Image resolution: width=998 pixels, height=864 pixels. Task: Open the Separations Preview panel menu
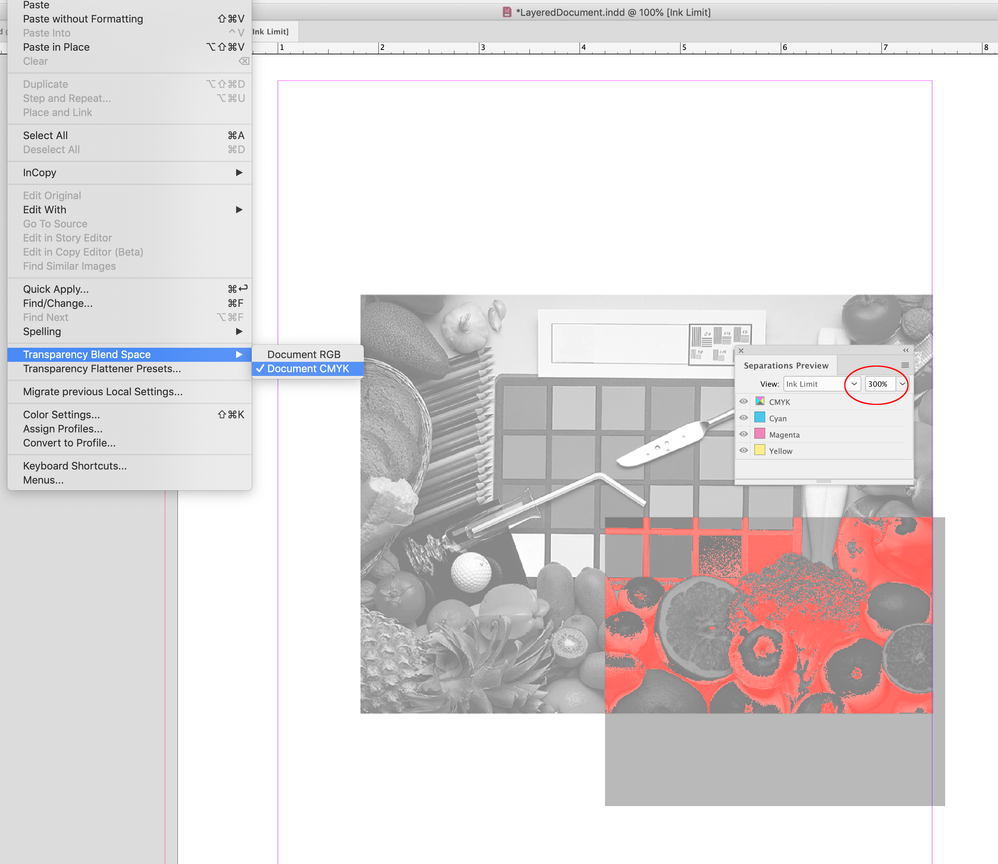pos(904,365)
